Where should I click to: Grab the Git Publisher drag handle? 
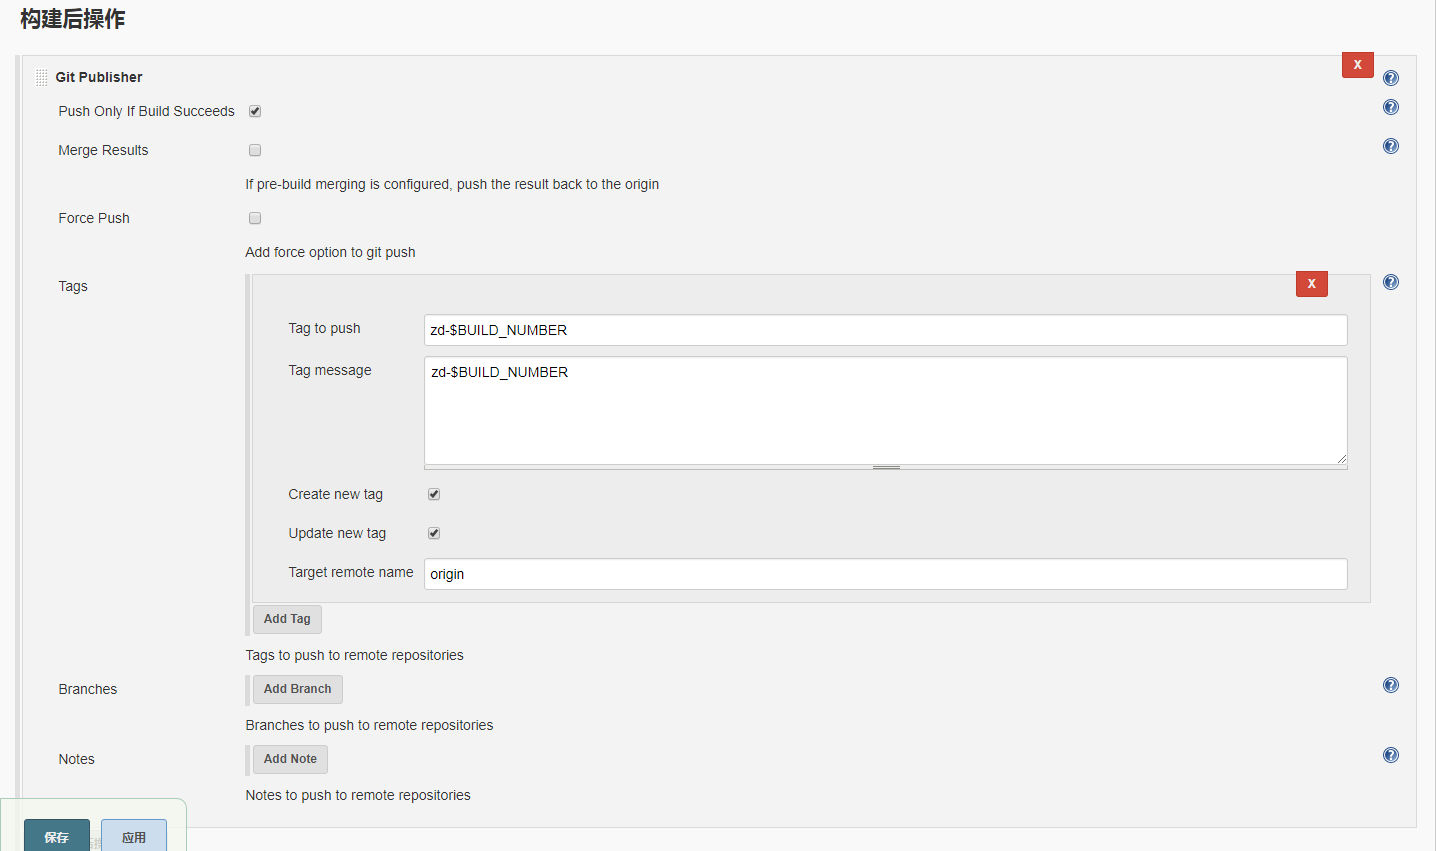[41, 77]
